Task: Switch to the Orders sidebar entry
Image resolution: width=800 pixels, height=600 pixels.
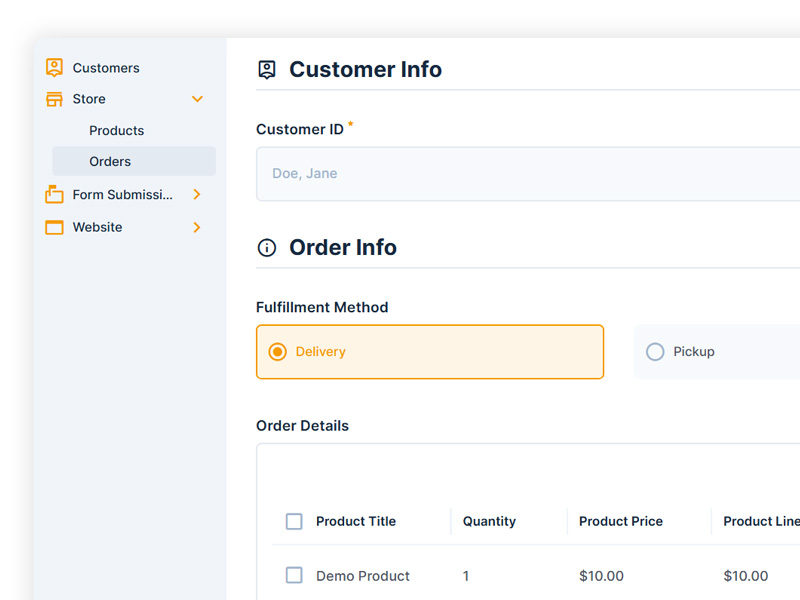Action: [x=109, y=161]
